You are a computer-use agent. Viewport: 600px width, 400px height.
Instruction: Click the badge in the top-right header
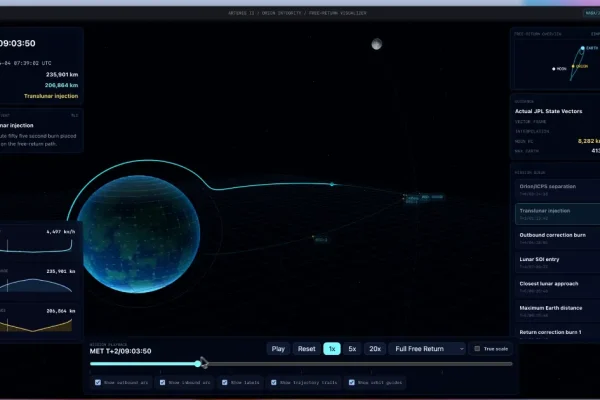pos(591,14)
